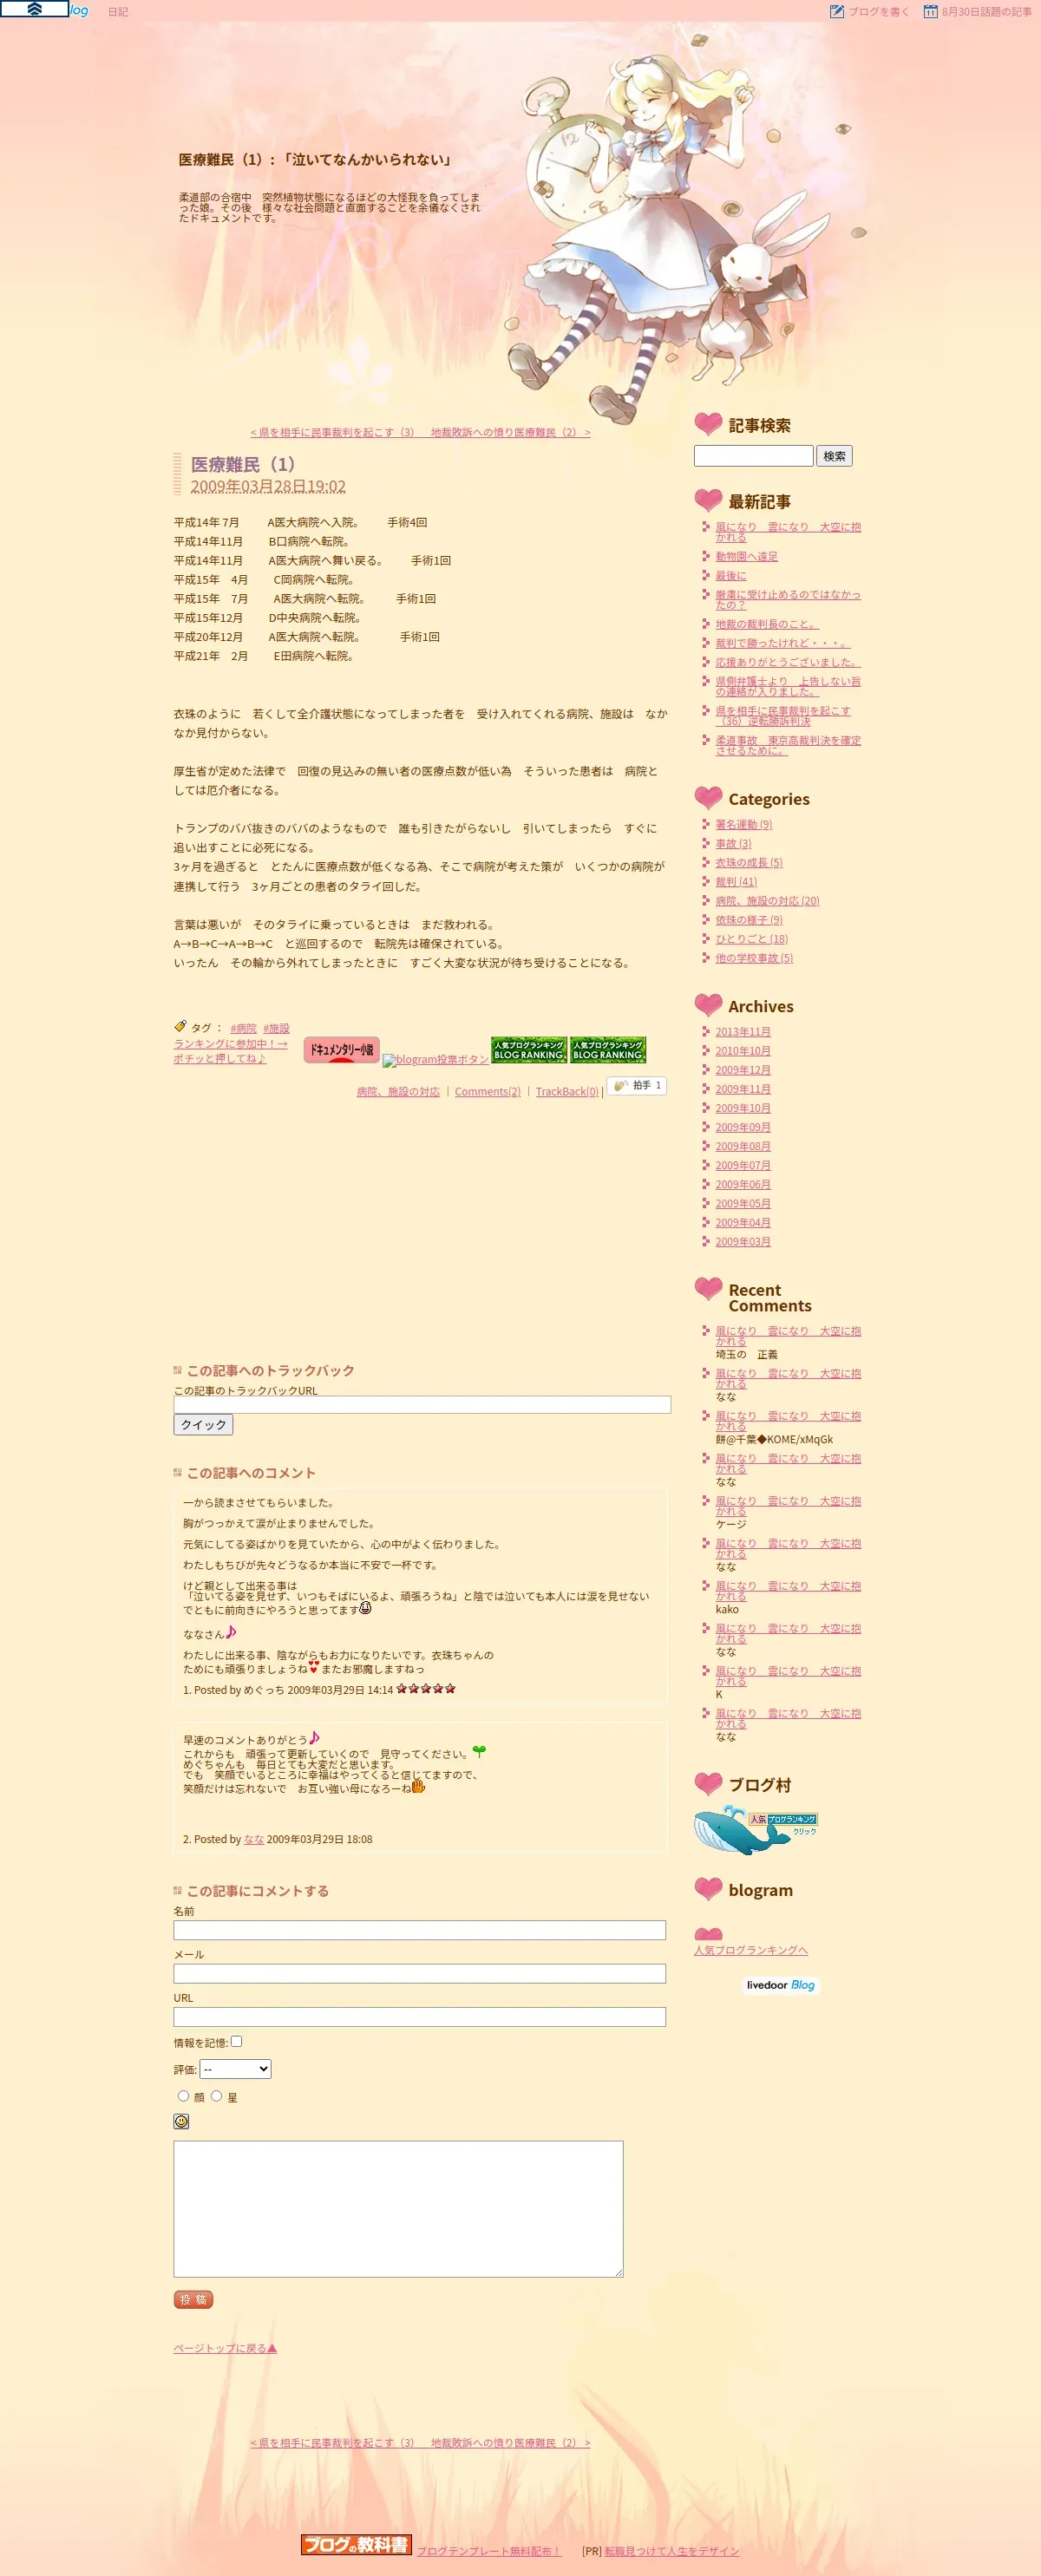The width and height of the screenshot is (1041, 2576).
Task: Click the ブログの教科書 footer banner
Action: click(356, 2545)
